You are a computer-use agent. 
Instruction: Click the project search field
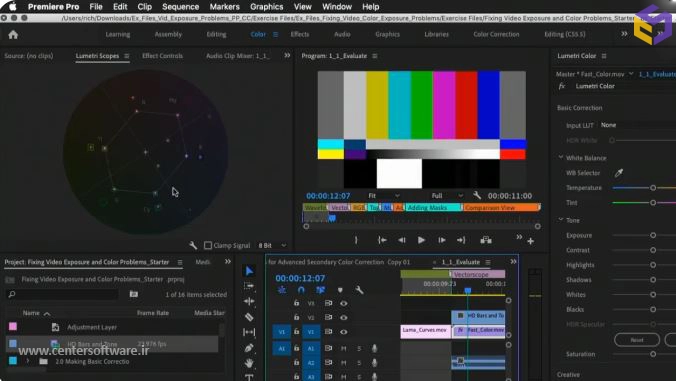click(63, 294)
